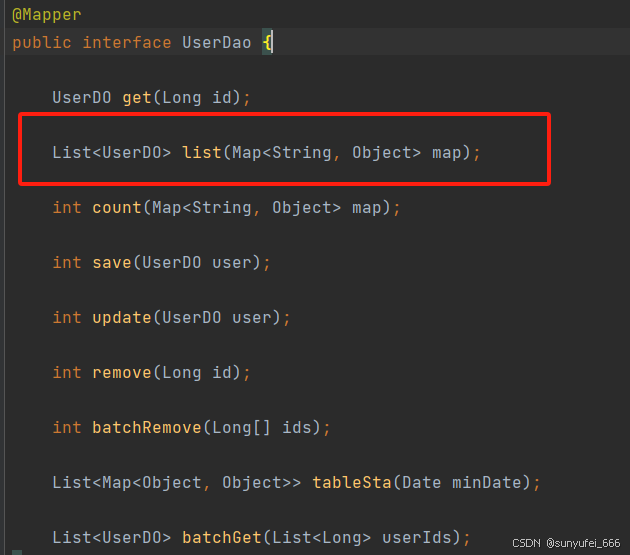Click the opening brace after UserDao
Image resolution: width=630 pixels, height=555 pixels.
tap(267, 43)
